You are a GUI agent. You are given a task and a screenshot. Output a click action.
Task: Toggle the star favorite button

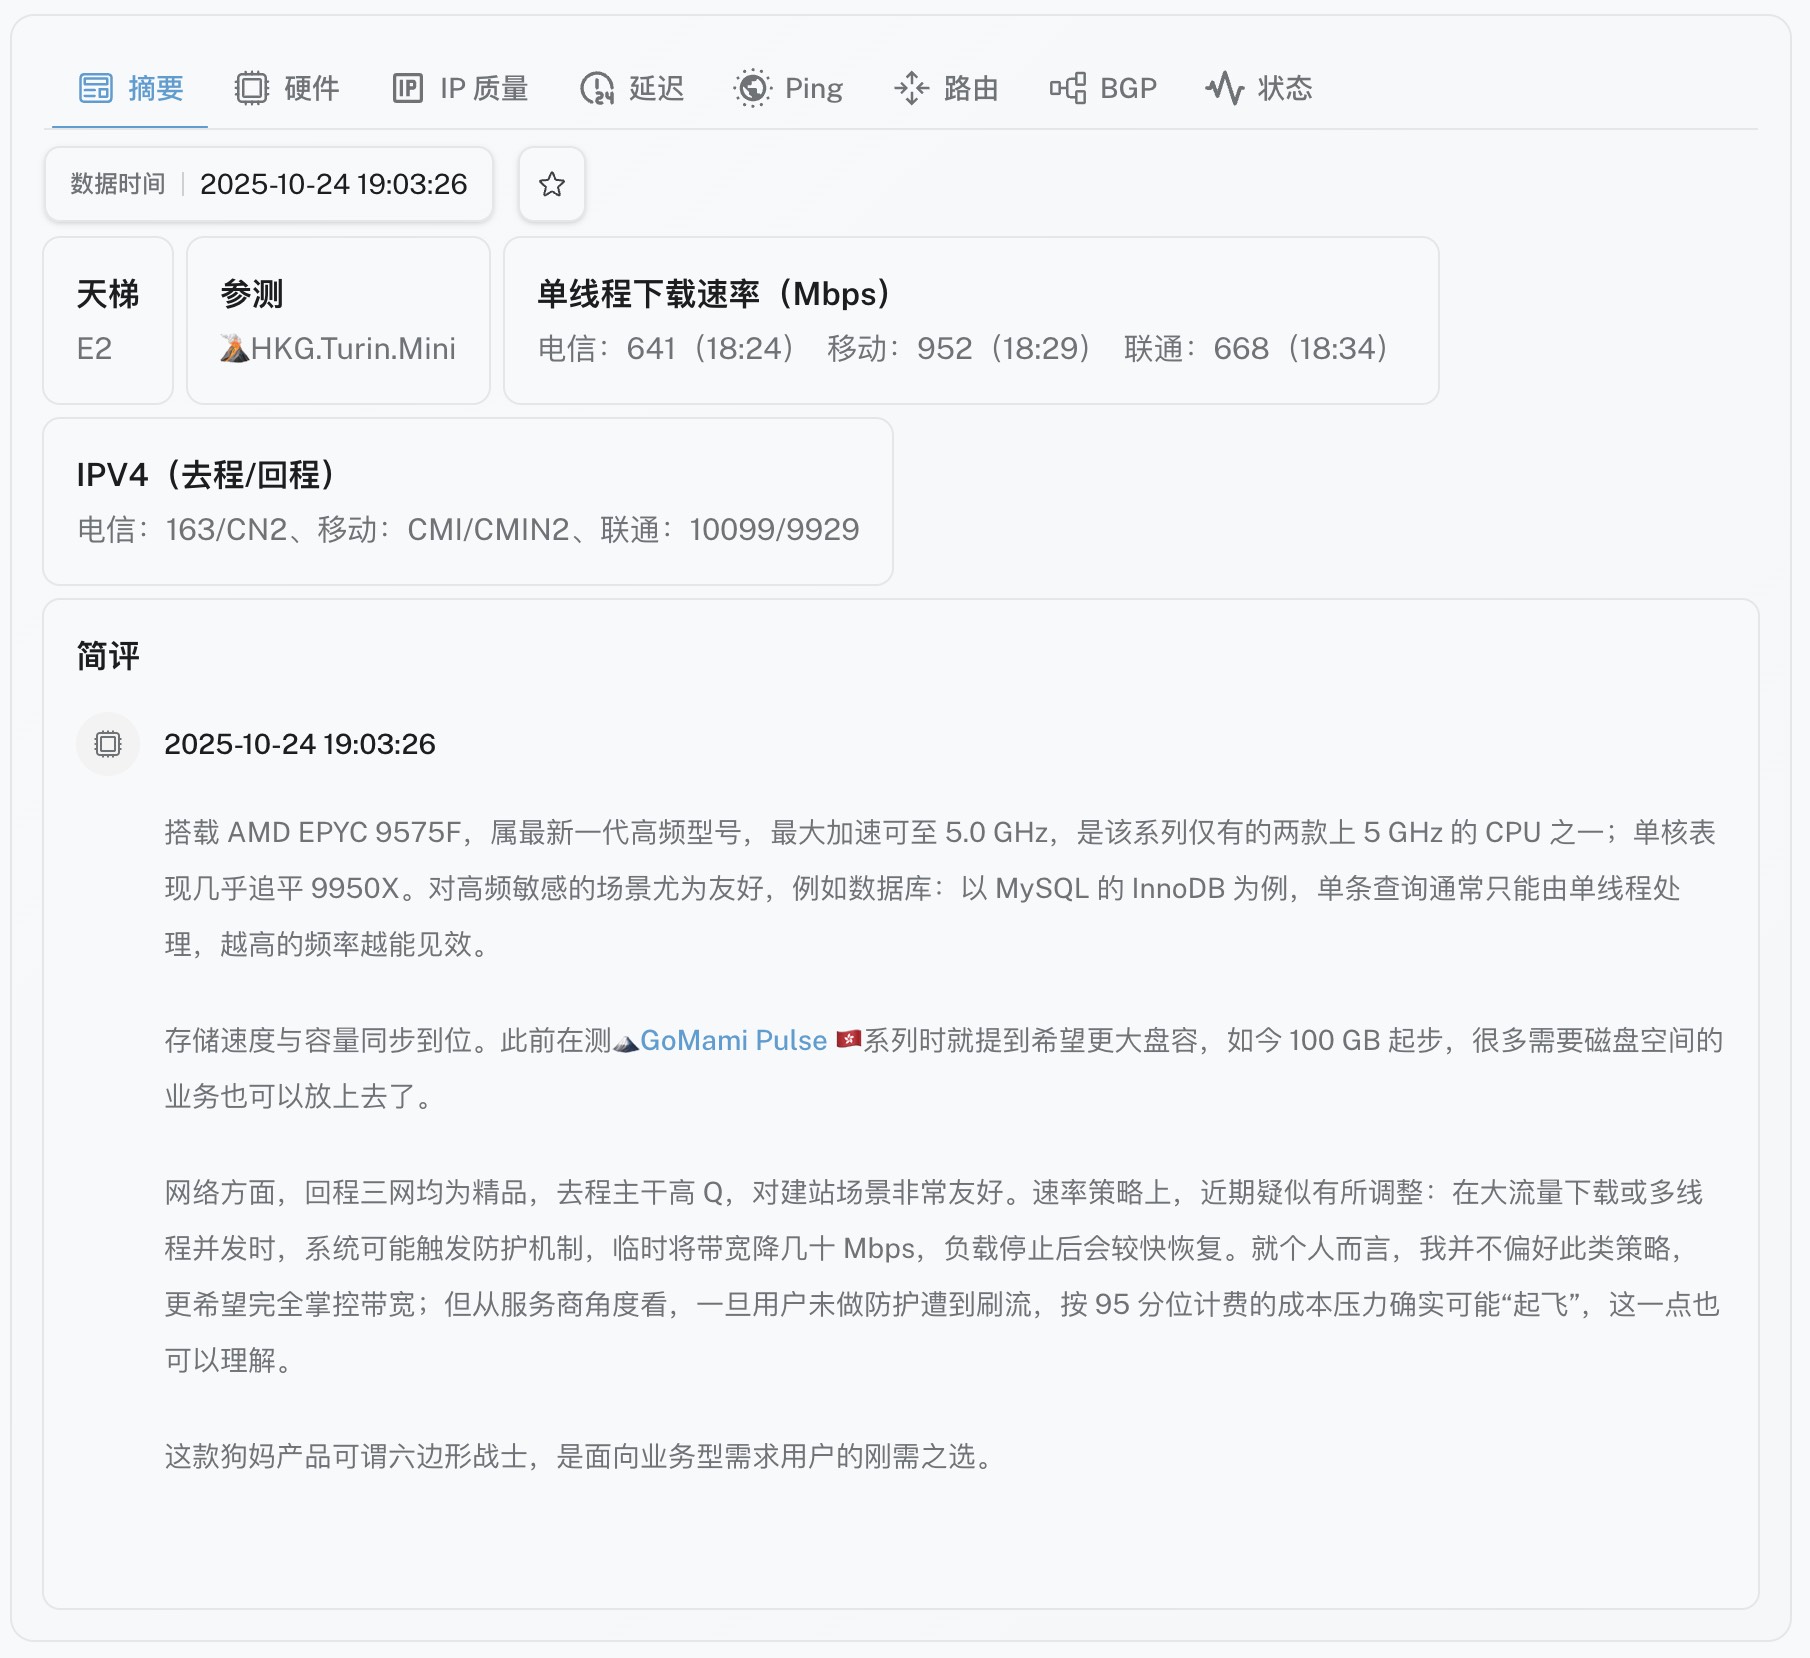coord(552,184)
